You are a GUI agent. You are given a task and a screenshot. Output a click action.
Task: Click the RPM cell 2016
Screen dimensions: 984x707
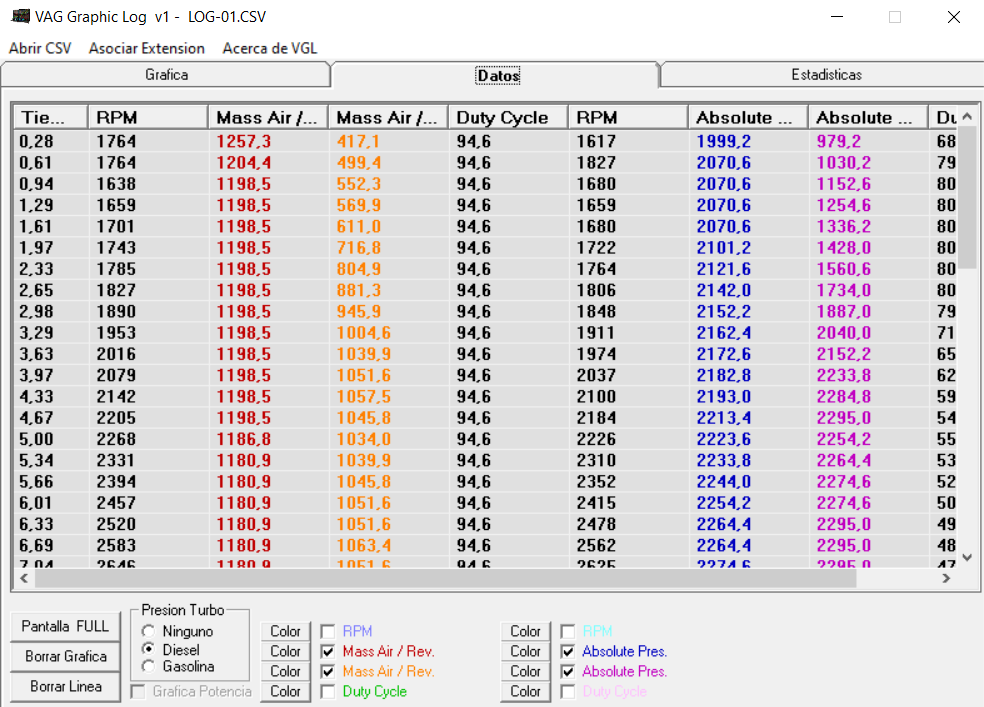(x=116, y=354)
